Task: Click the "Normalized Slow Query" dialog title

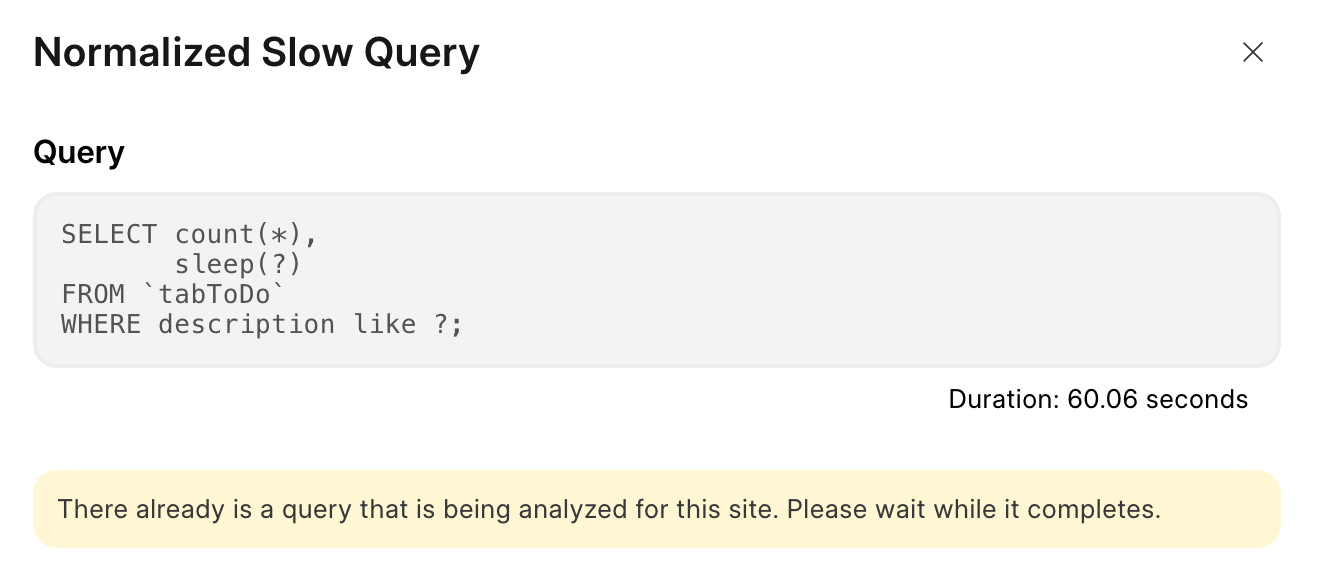Action: [x=256, y=53]
